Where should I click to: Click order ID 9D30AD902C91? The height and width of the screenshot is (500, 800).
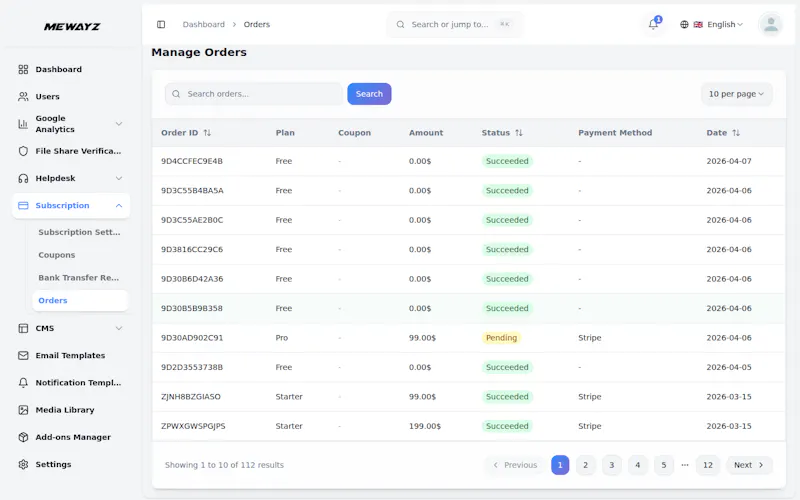tap(192, 338)
